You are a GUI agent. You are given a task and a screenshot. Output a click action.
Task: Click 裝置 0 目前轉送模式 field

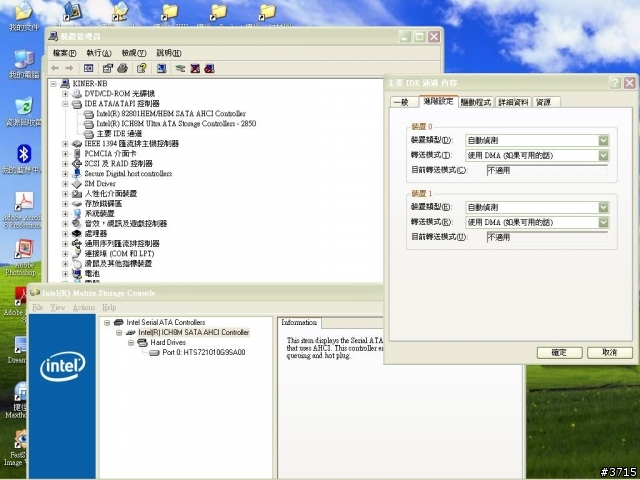pos(547,170)
